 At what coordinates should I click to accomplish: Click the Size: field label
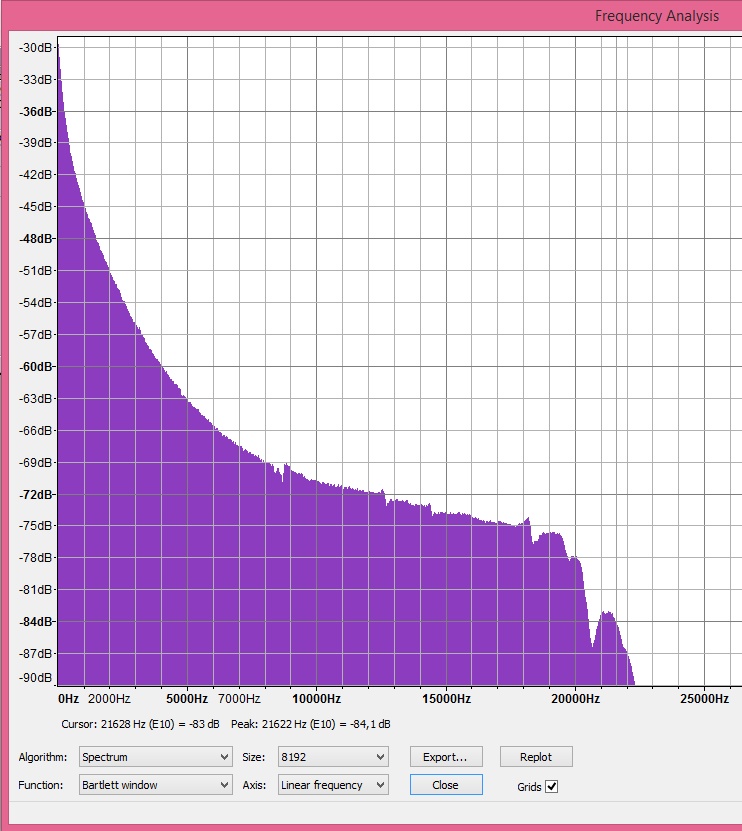coord(253,757)
